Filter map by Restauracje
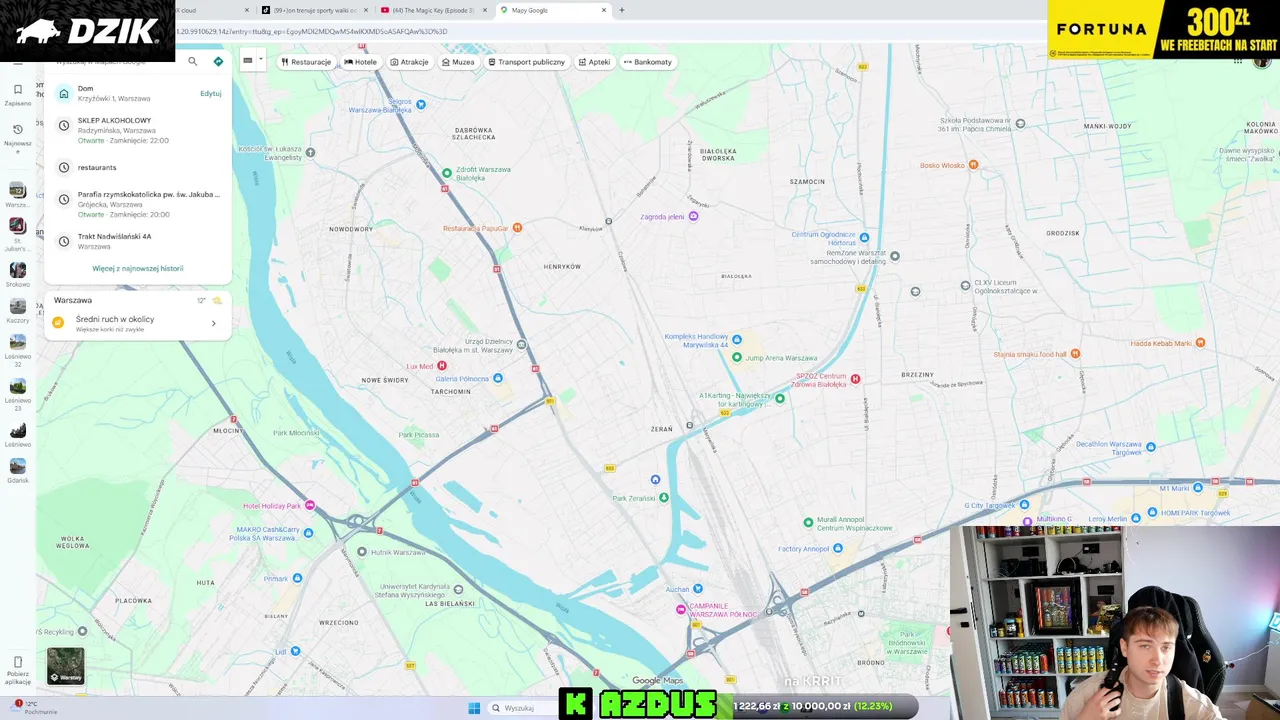The width and height of the screenshot is (1280, 720). (306, 62)
